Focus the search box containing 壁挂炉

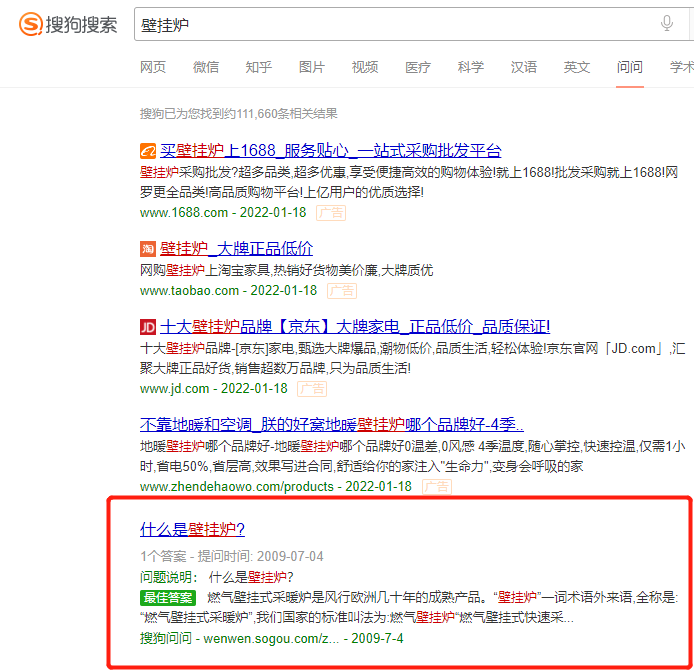(x=412, y=24)
